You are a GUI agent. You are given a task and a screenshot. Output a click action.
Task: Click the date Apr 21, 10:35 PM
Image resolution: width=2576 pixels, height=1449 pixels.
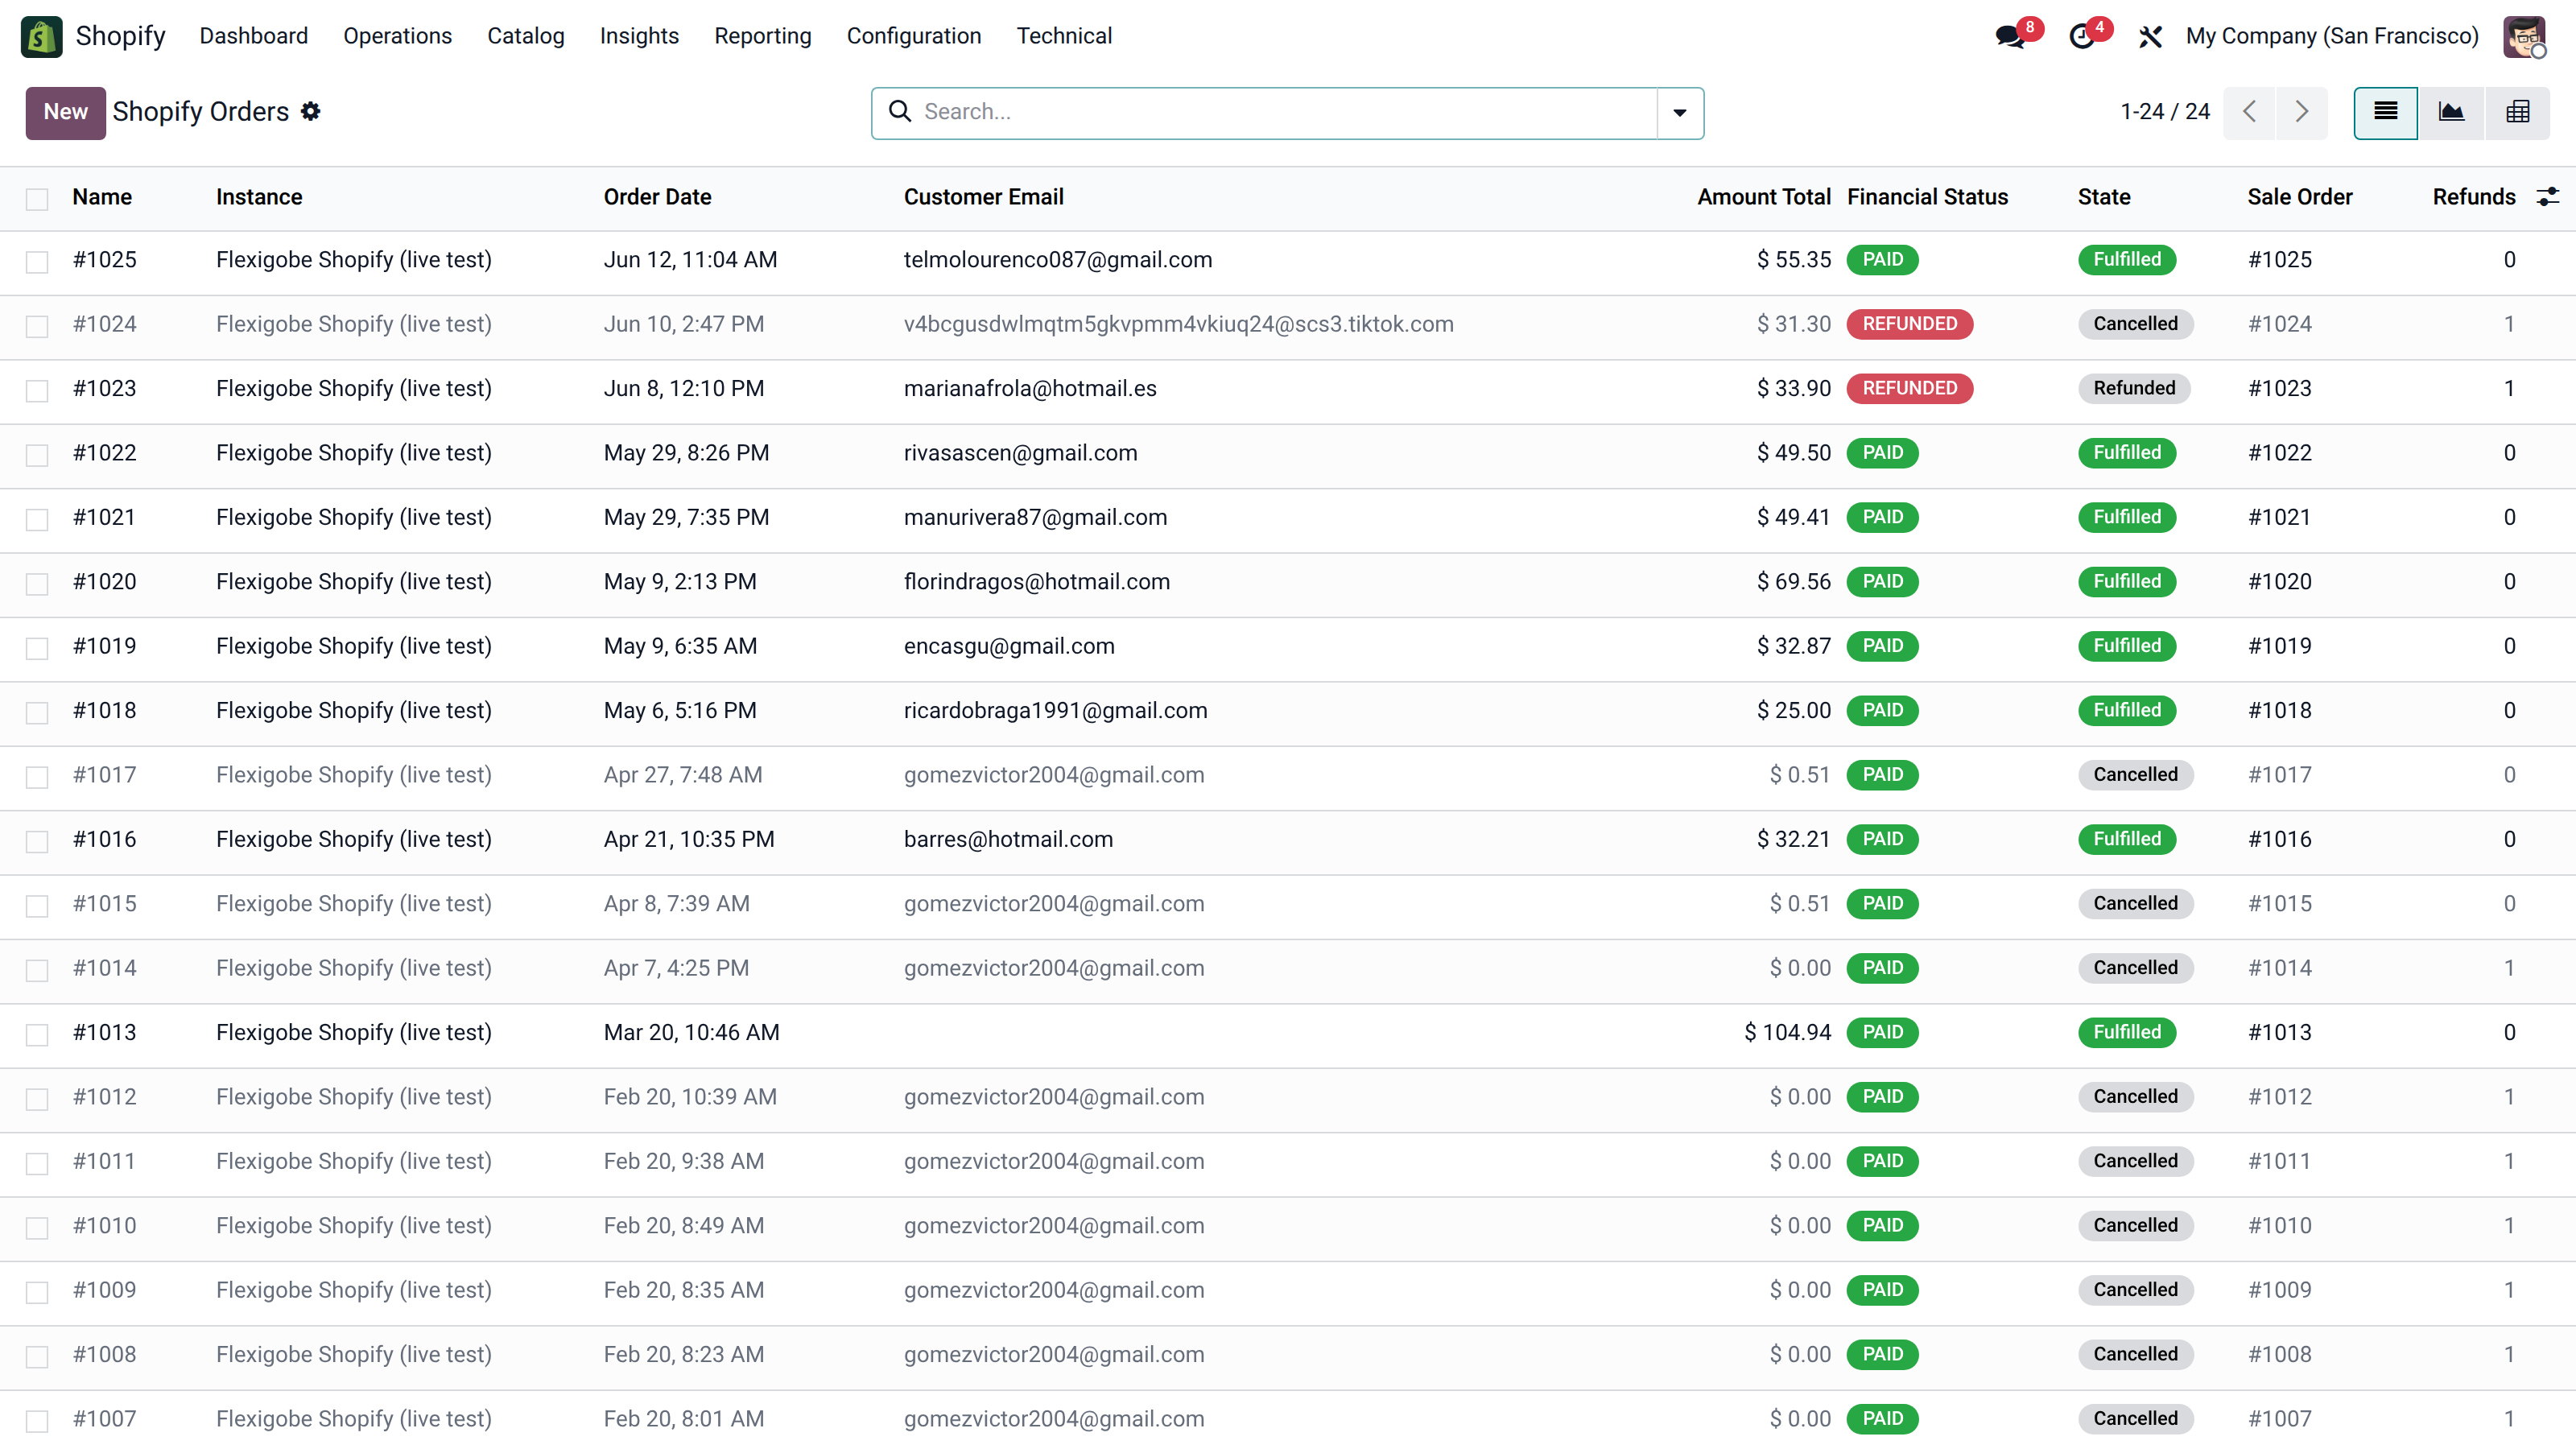tap(689, 839)
